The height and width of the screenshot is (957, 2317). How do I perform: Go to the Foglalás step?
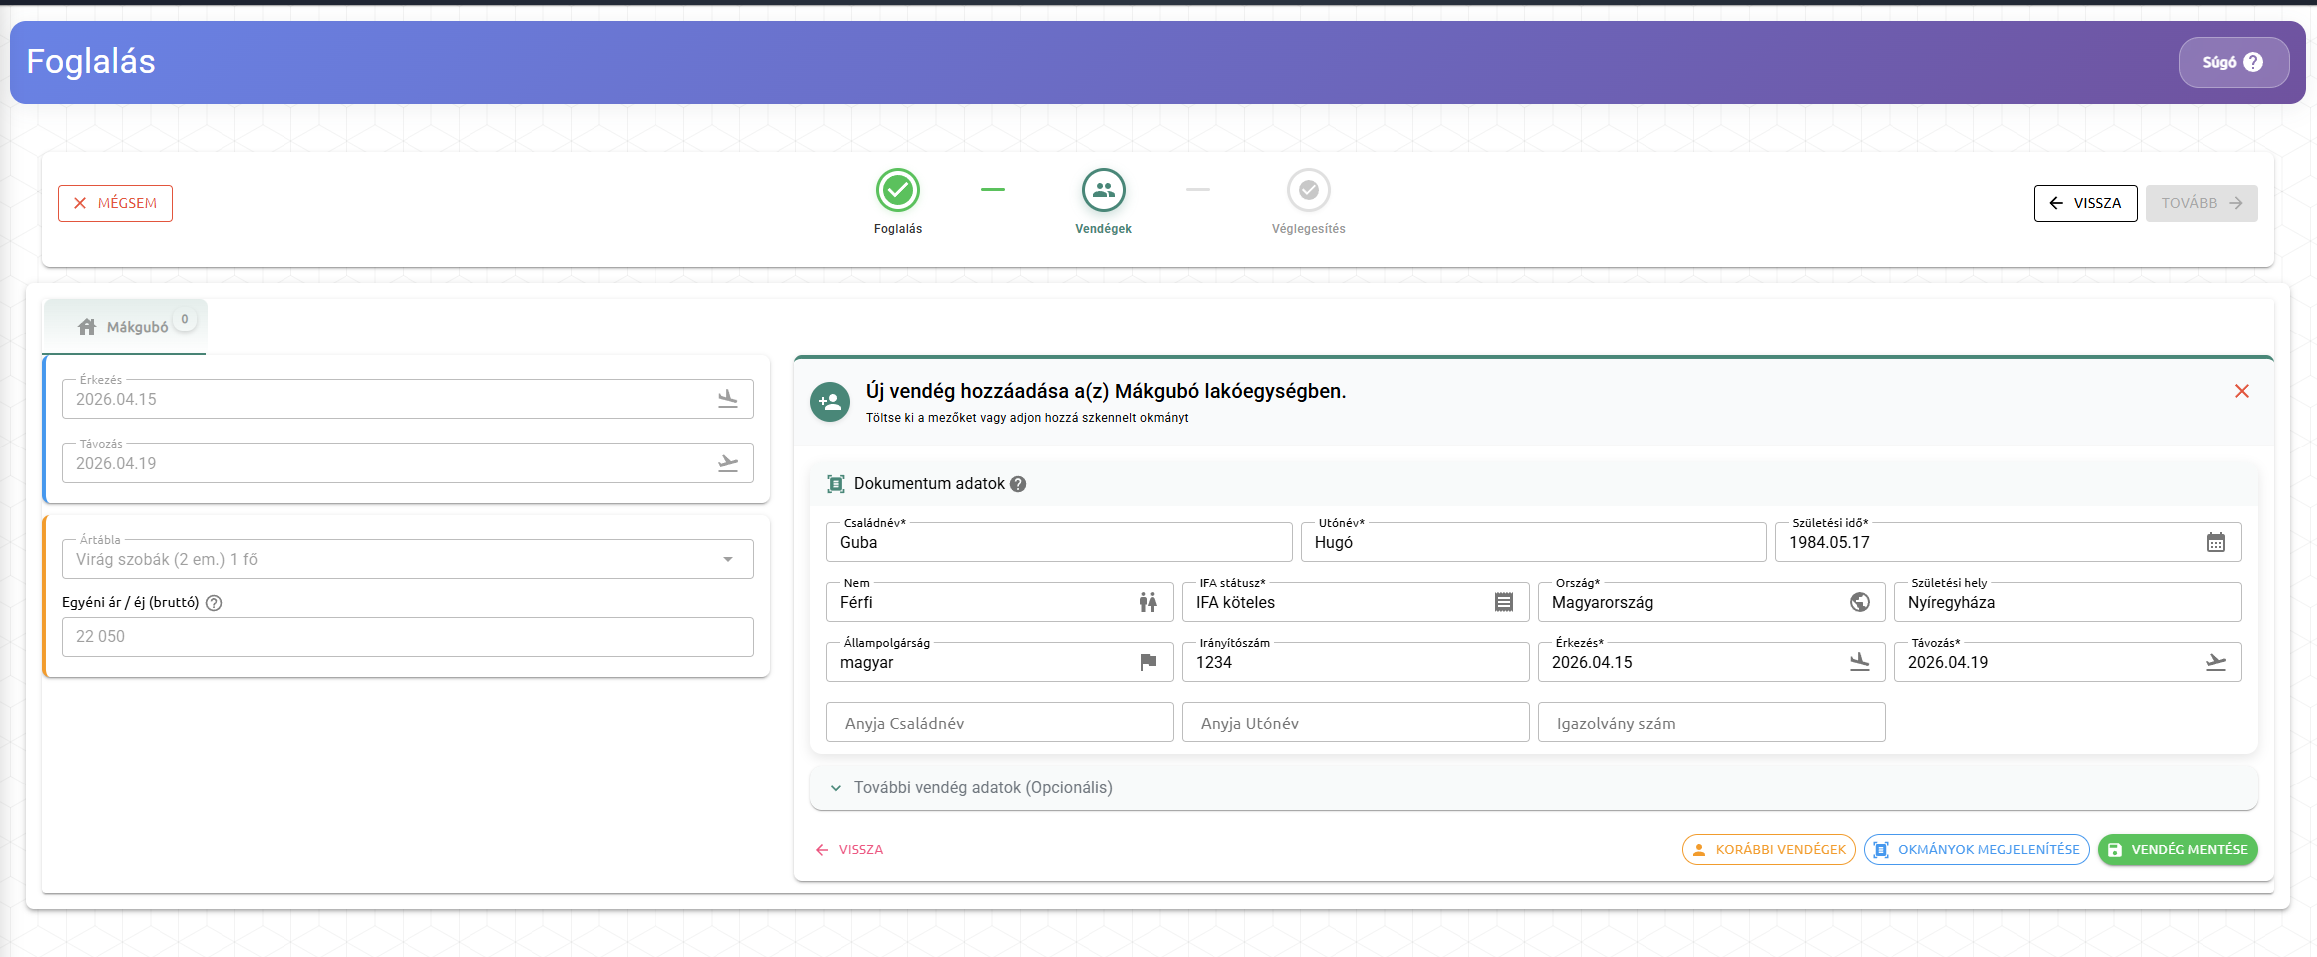tap(897, 190)
